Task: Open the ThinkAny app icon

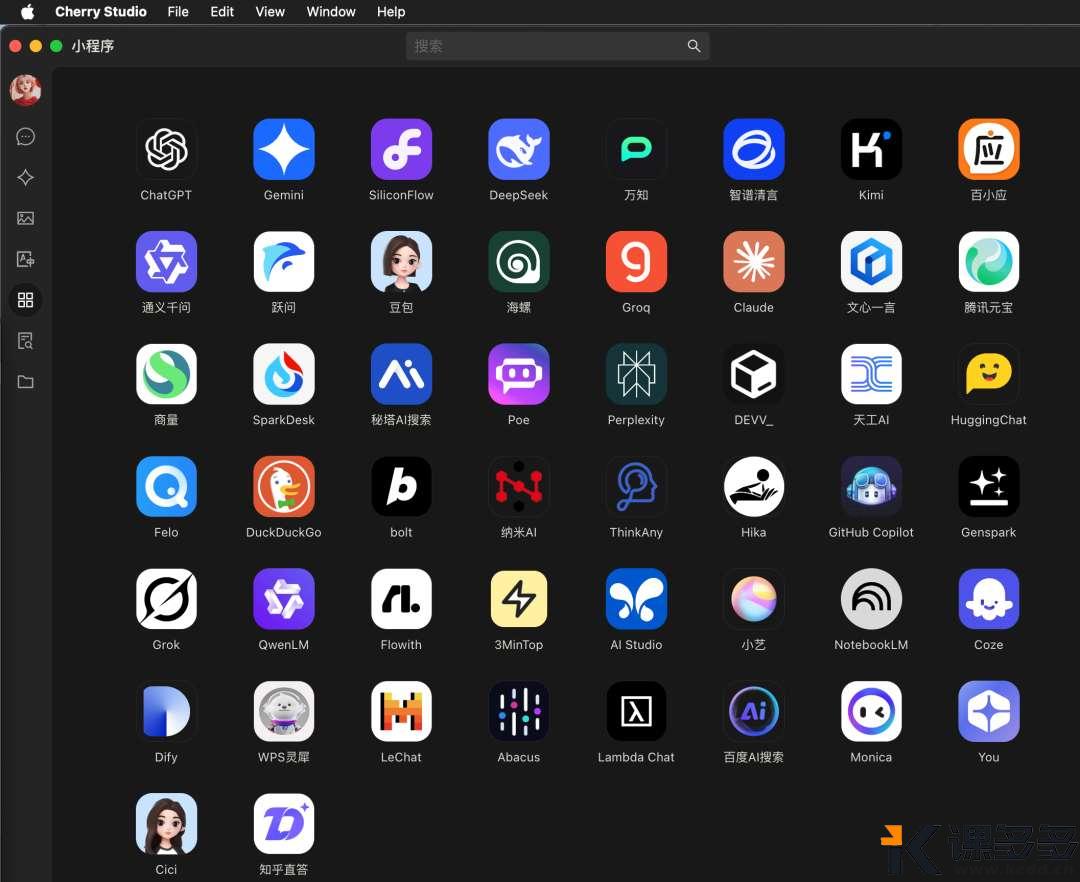Action: pos(636,486)
